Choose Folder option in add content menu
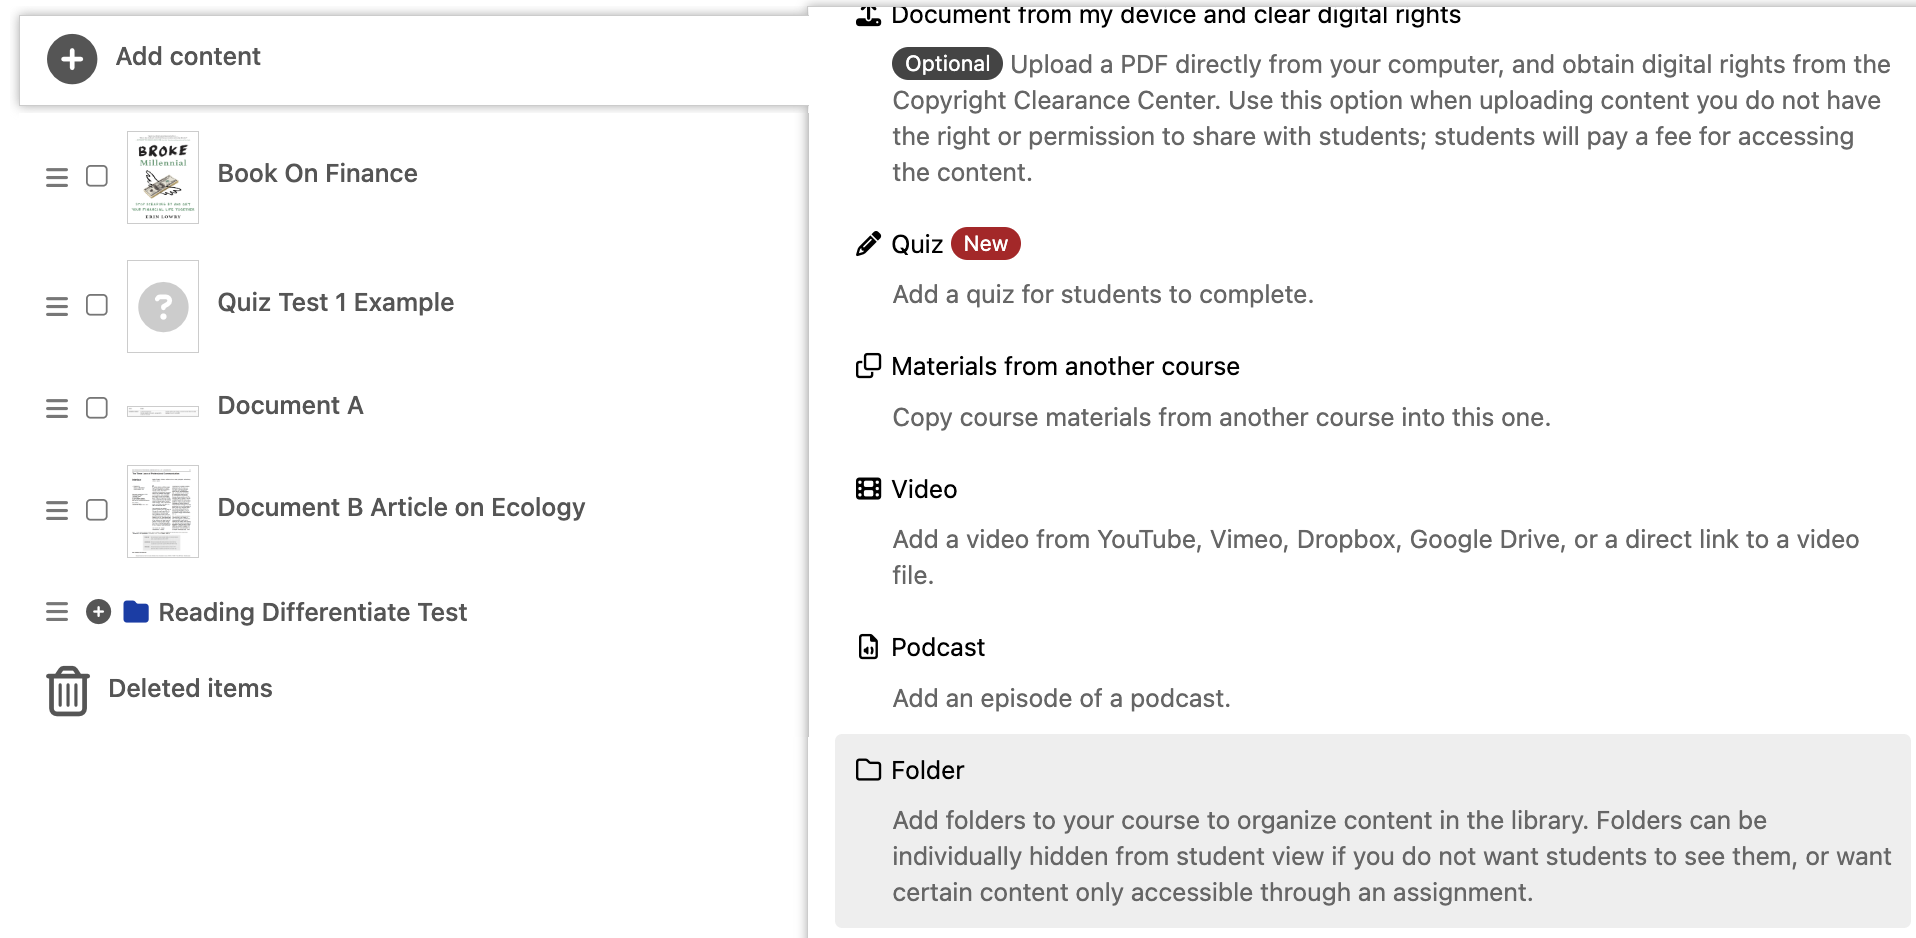This screenshot has height=938, width=1916. pos(927,770)
